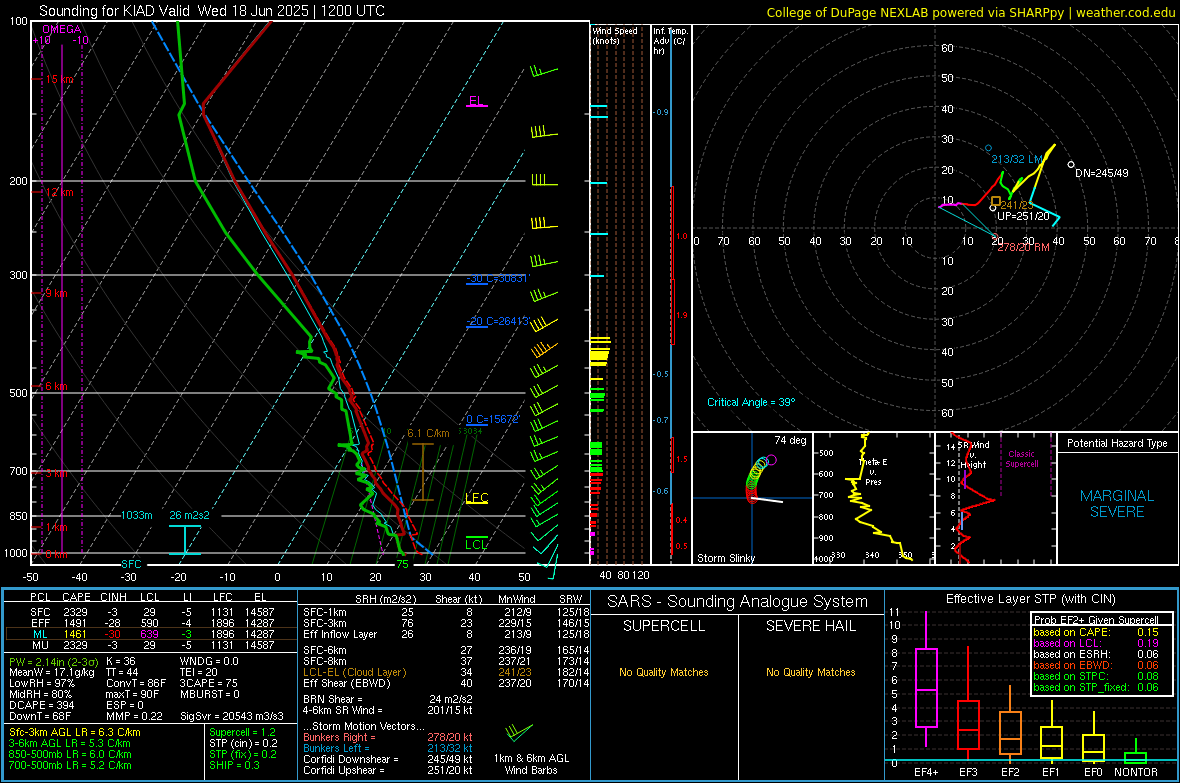Click the Critical Angle = 39° text
Viewport: 1180px width, 783px height.
pos(751,402)
